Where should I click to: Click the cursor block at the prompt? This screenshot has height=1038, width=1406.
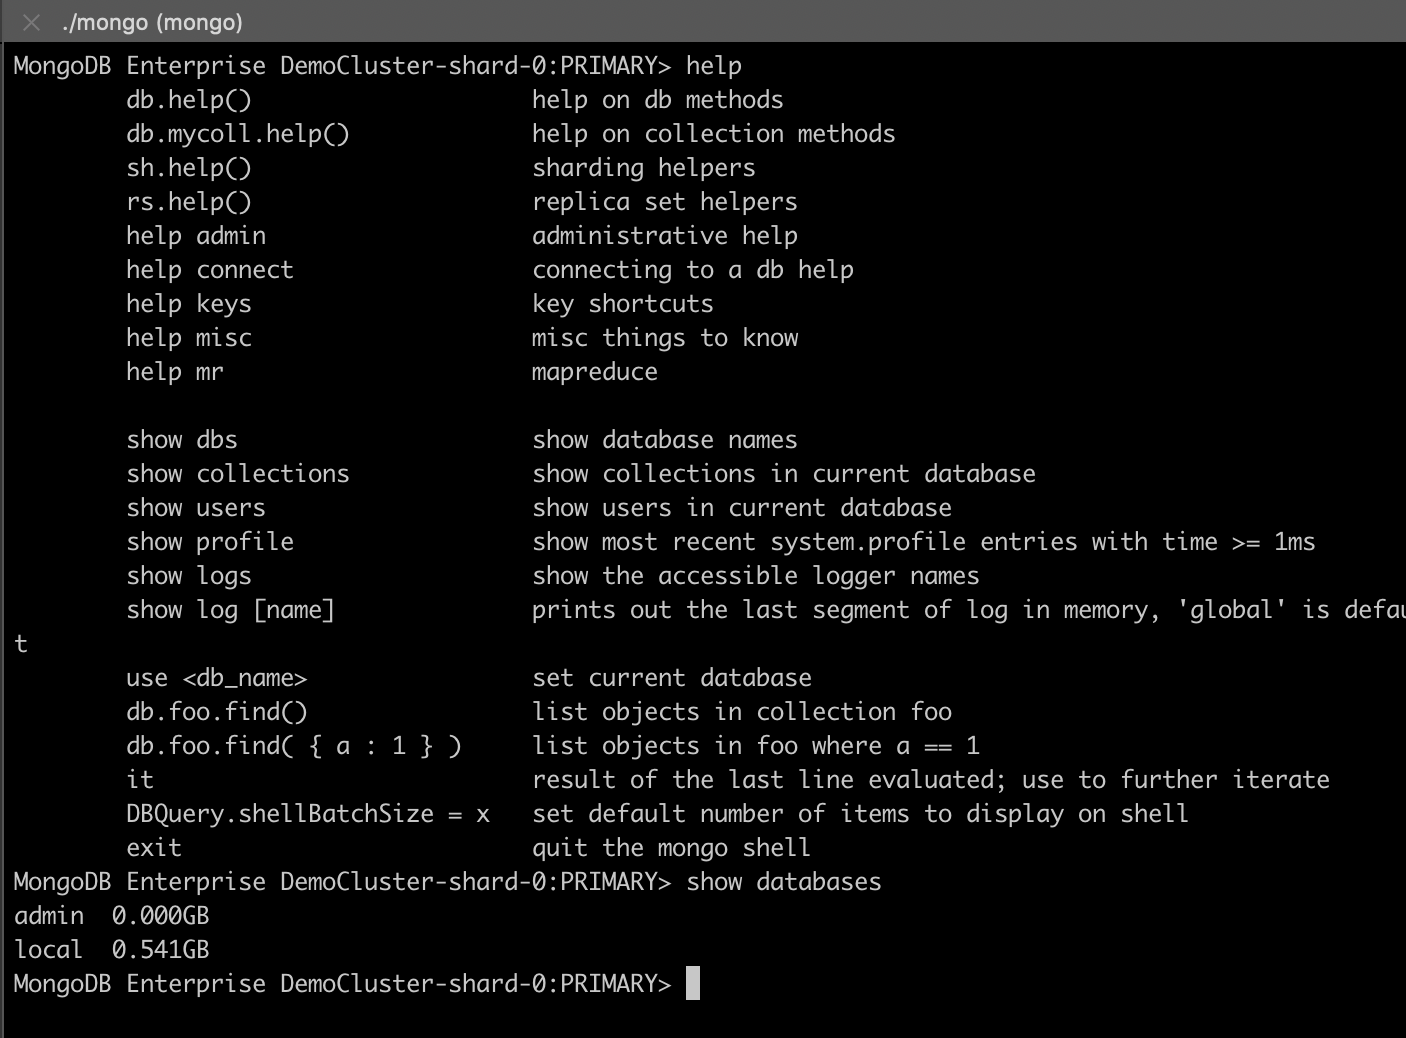[693, 984]
